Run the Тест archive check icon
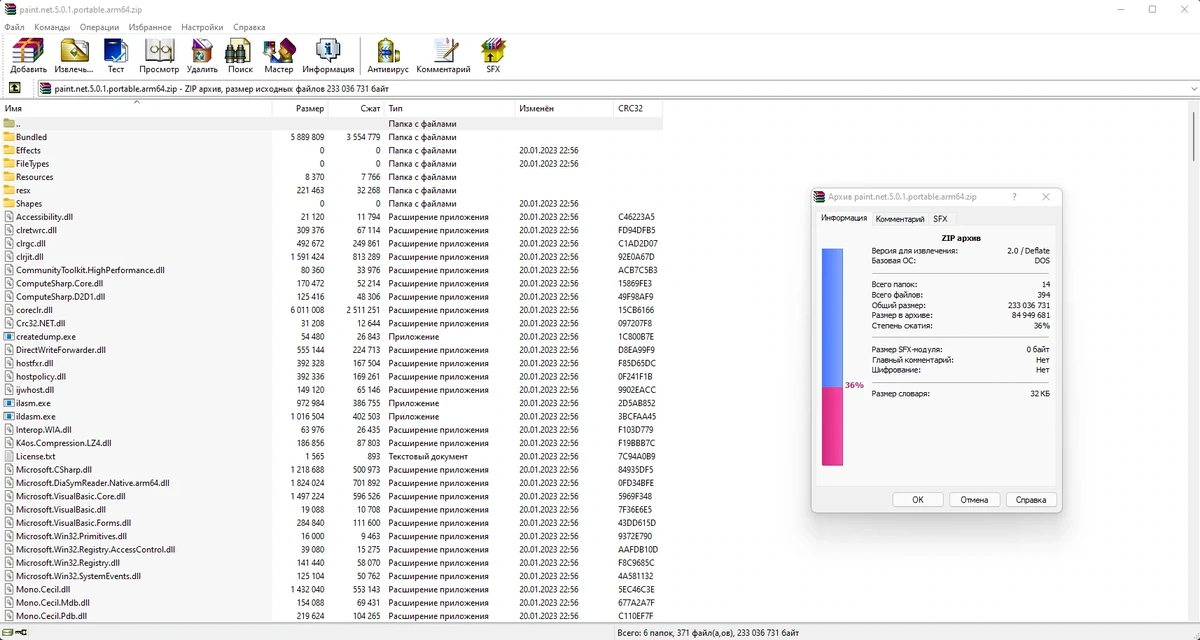This screenshot has width=1200, height=640. click(x=116, y=51)
